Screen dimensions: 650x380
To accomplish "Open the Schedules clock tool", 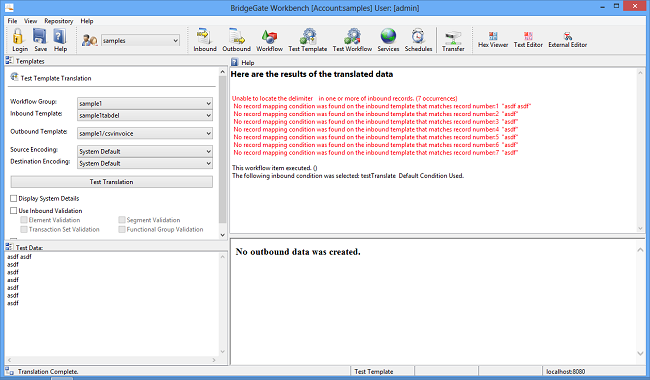I will point(418,36).
